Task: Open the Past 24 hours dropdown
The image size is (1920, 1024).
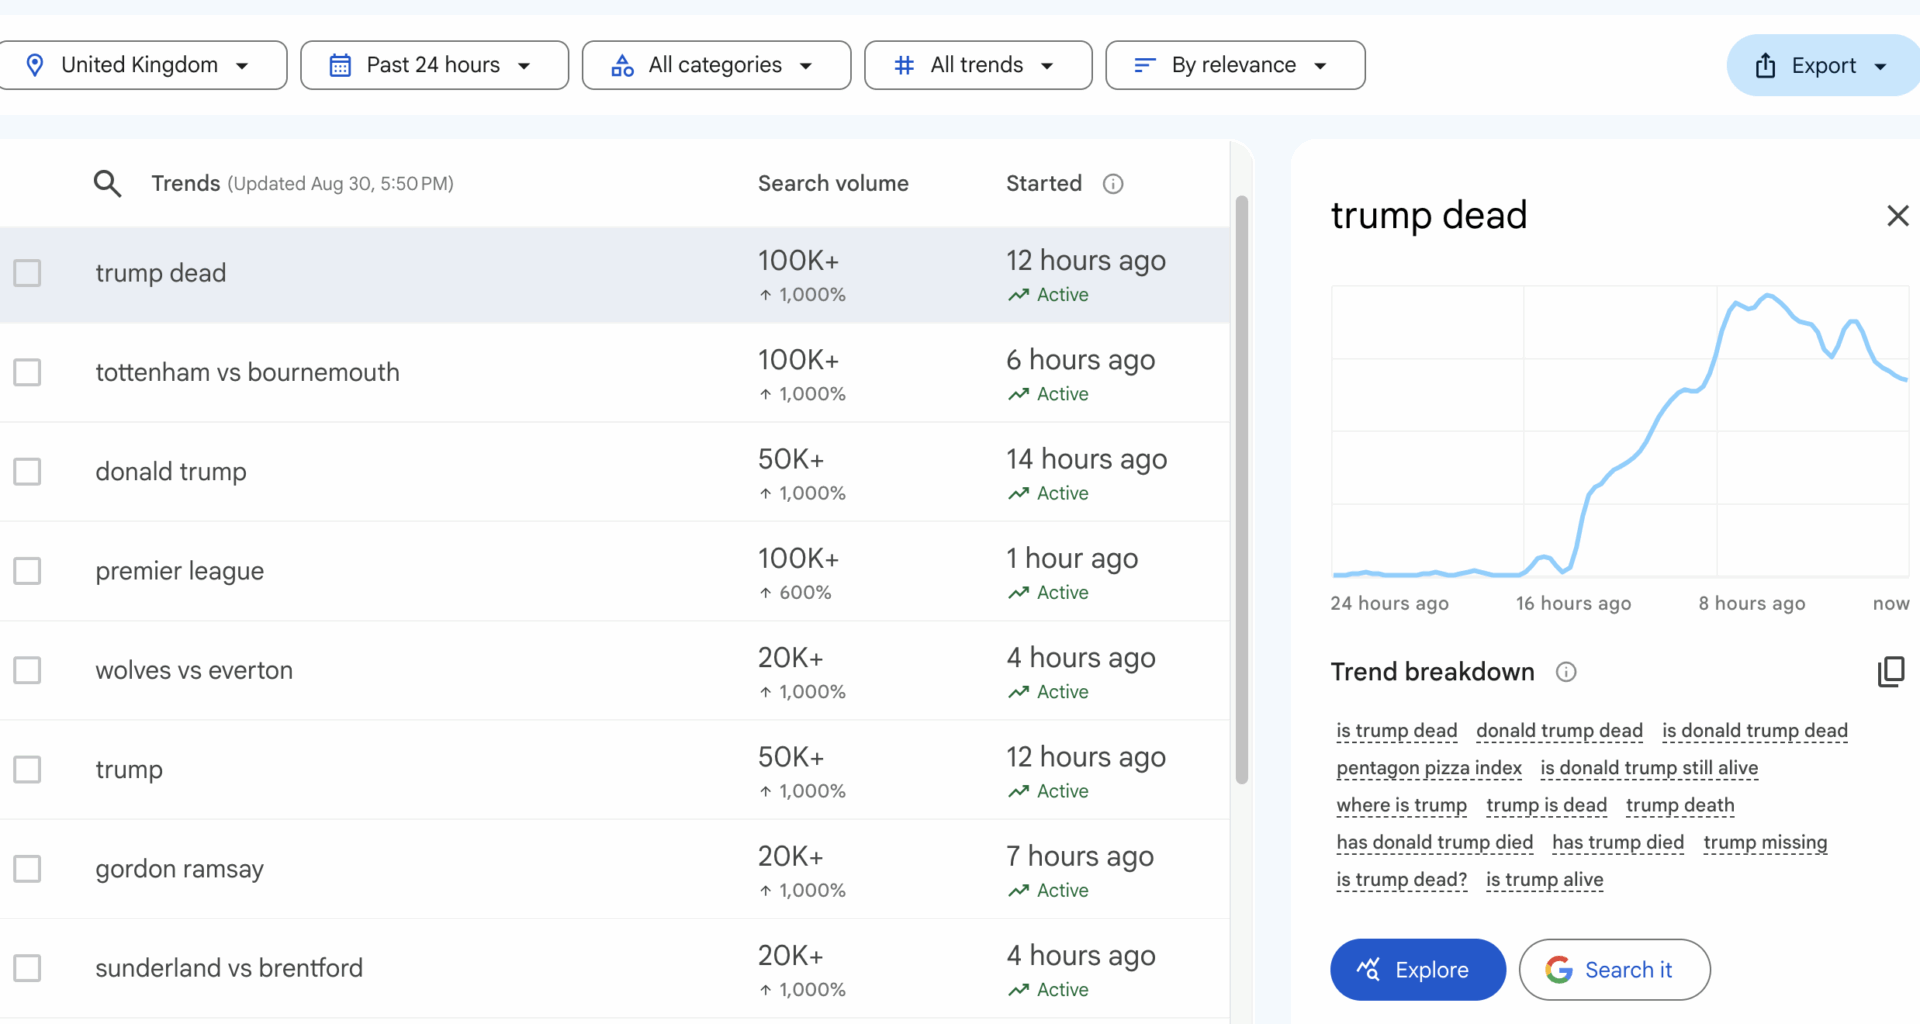Action: coord(434,65)
